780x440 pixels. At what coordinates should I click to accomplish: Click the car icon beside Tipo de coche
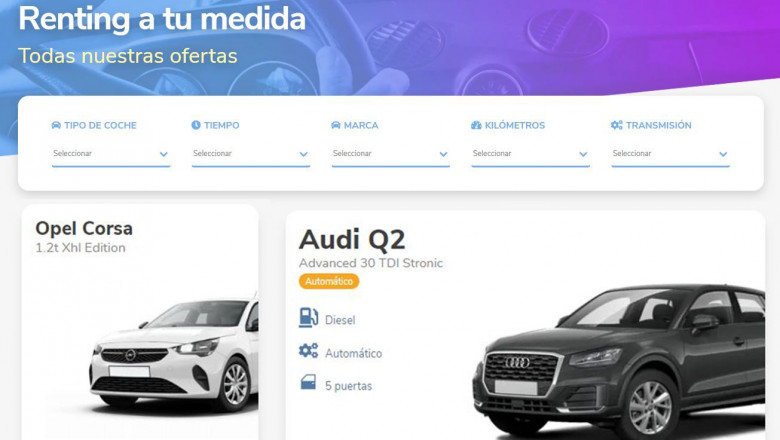coord(56,125)
